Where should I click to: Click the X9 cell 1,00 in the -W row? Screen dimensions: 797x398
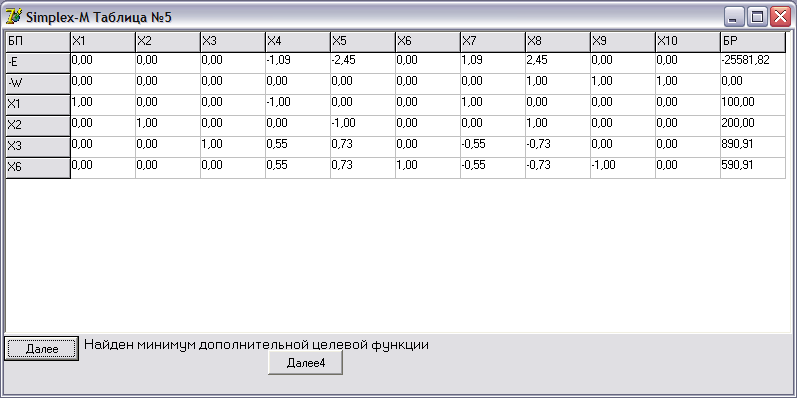[x=623, y=84]
